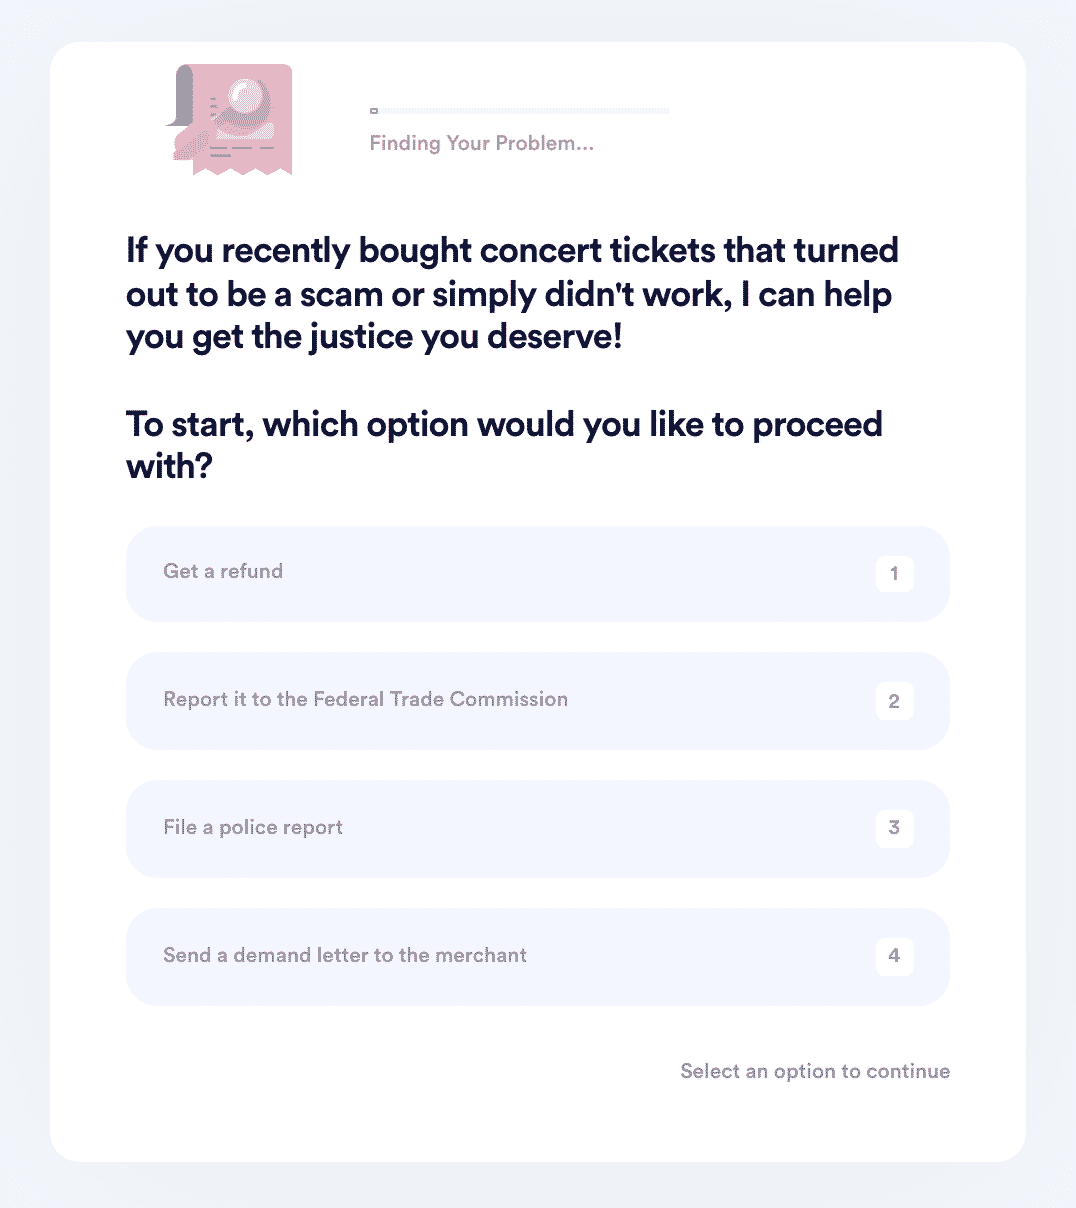Click the light gray page background outside card
Screen dimensions: 1076x1208
click(24, 600)
